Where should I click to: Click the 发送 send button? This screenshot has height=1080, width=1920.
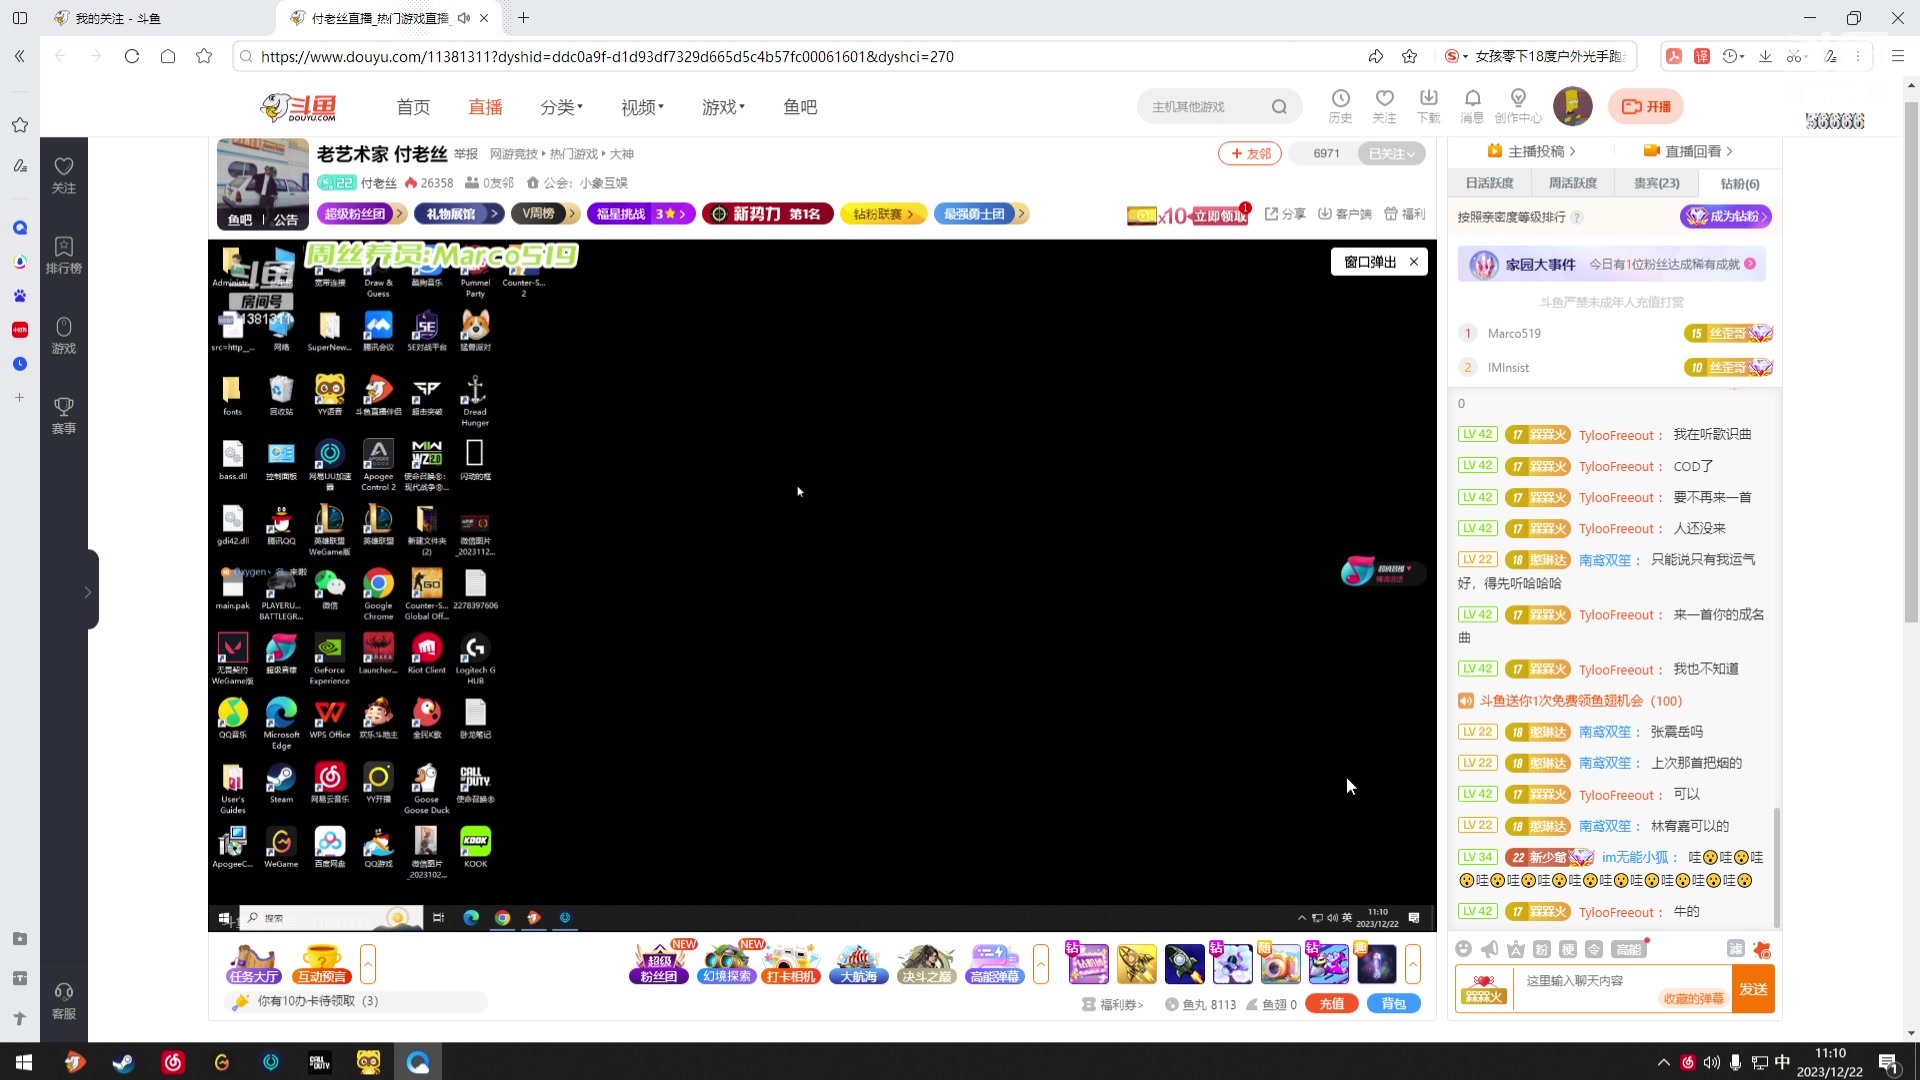click(1752, 989)
